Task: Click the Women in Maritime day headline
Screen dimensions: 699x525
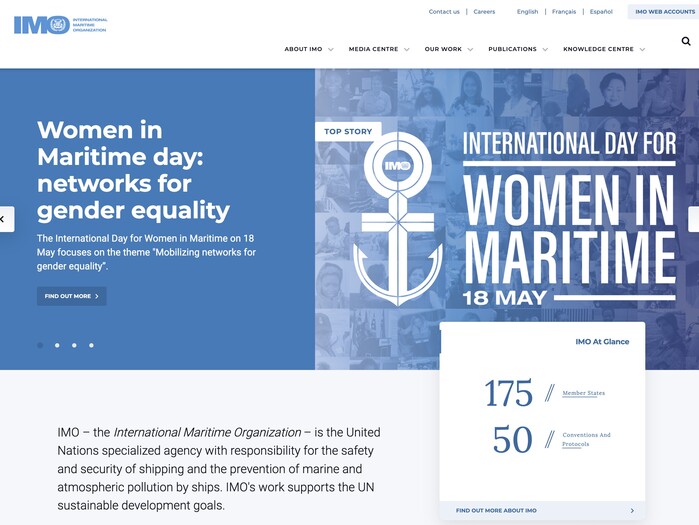Action: (x=133, y=170)
